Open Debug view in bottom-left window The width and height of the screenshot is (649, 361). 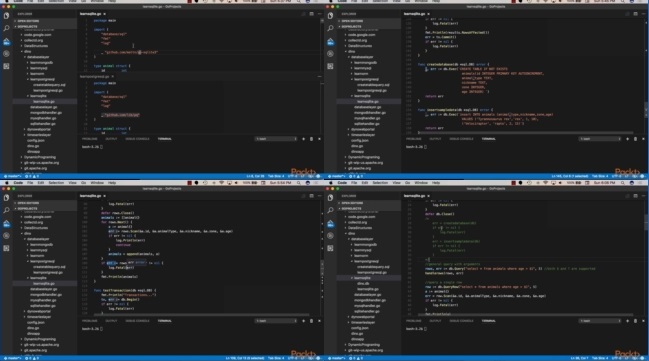pyautogui.click(x=6, y=236)
